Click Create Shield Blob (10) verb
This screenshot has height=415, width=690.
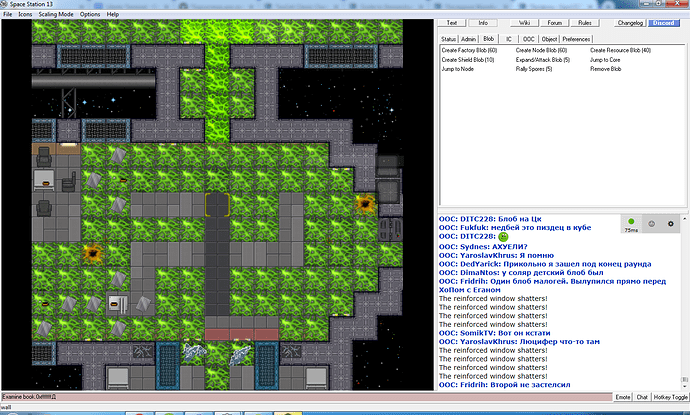click(468, 60)
